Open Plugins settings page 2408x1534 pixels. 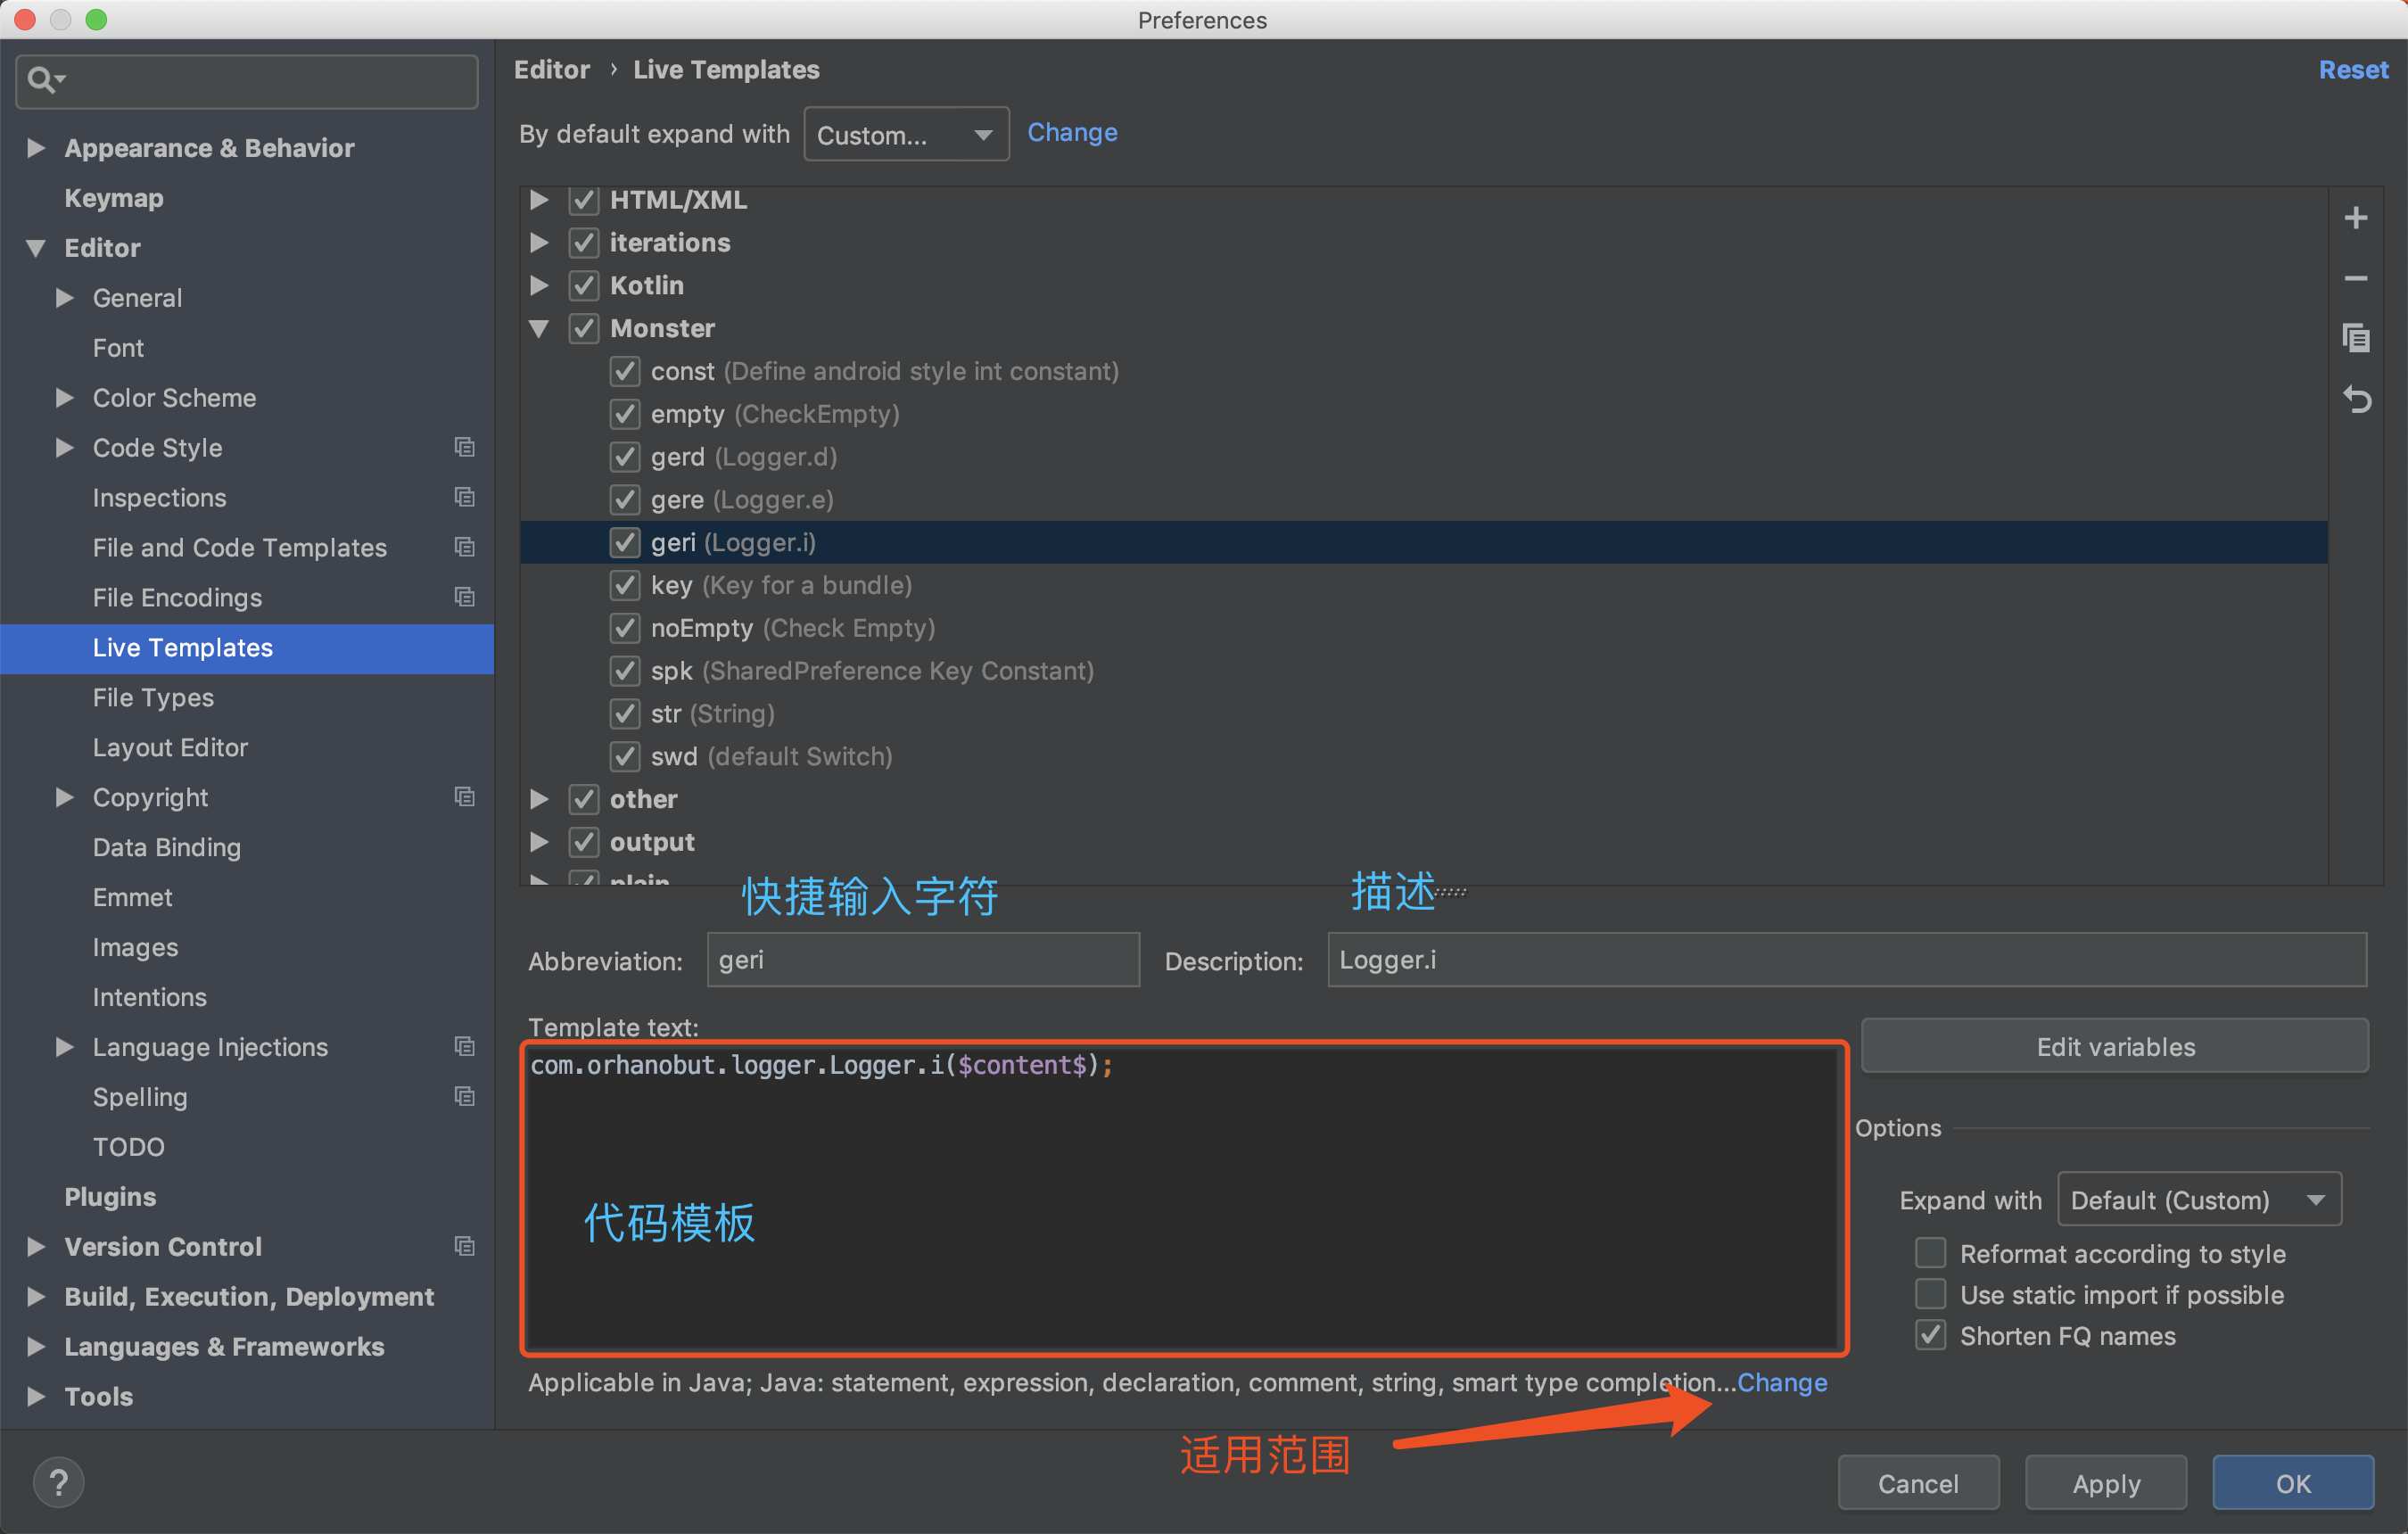(x=110, y=1196)
